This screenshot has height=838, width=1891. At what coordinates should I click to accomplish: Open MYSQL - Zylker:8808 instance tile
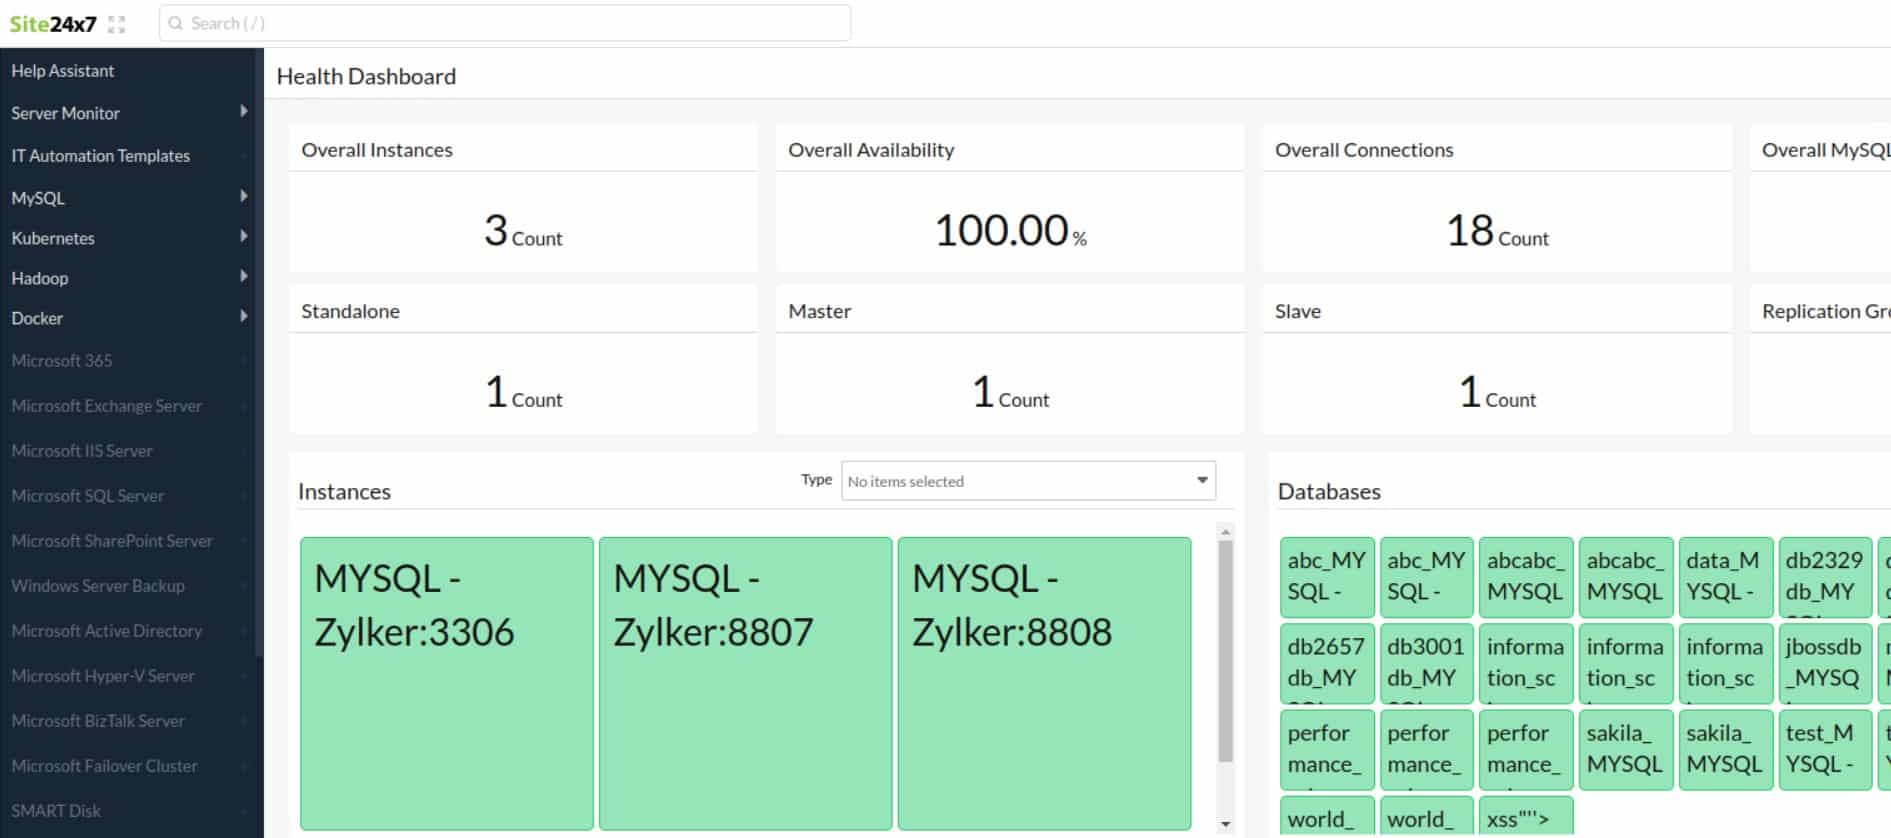click(x=1044, y=684)
